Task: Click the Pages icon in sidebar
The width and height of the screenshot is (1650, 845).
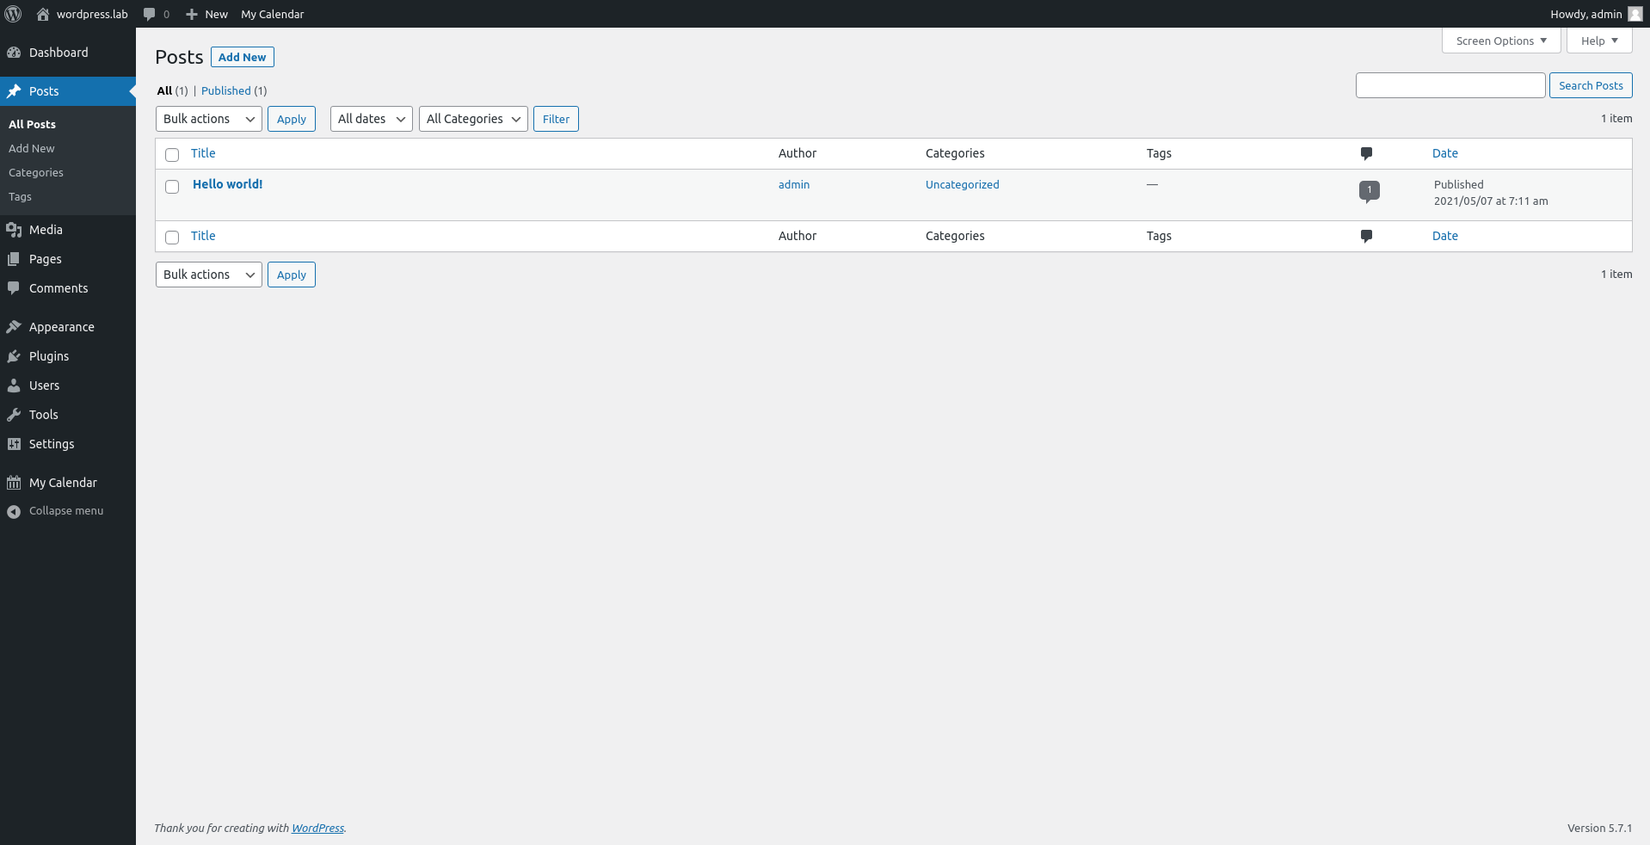Action: tap(14, 259)
